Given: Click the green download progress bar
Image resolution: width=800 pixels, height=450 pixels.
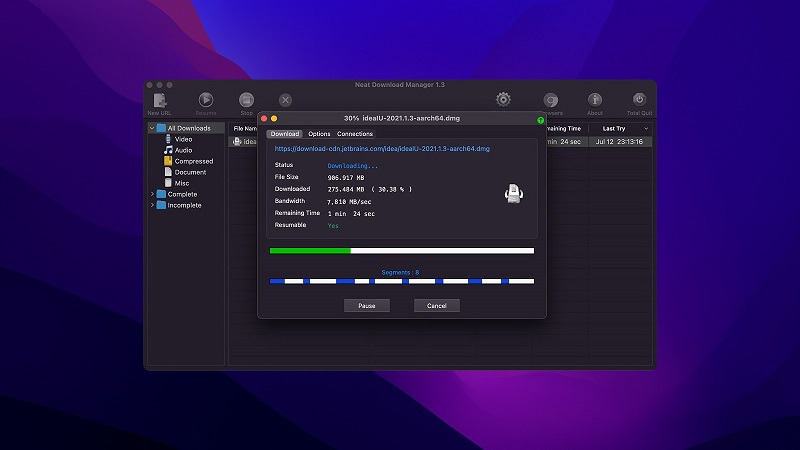Looking at the screenshot, I should point(402,251).
